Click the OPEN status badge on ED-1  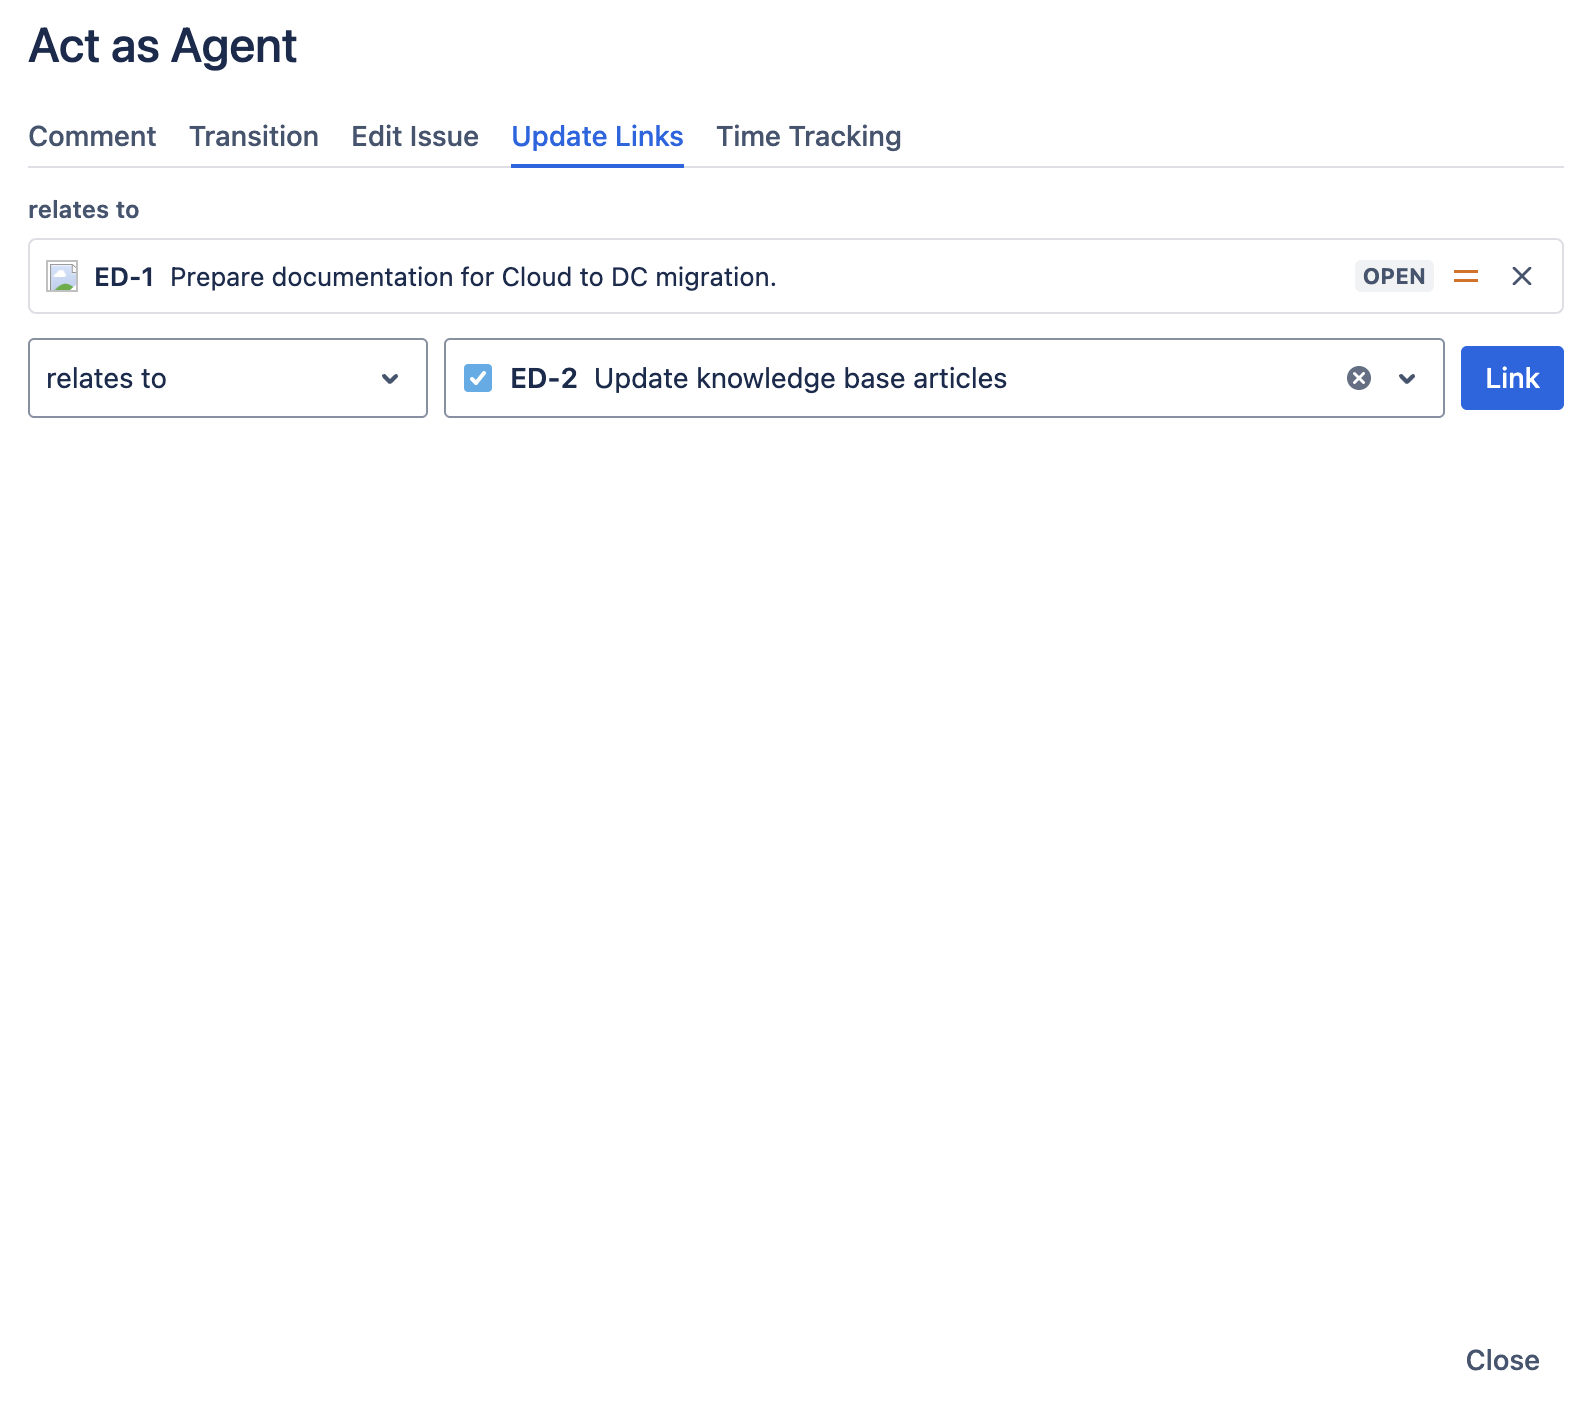1394,276
